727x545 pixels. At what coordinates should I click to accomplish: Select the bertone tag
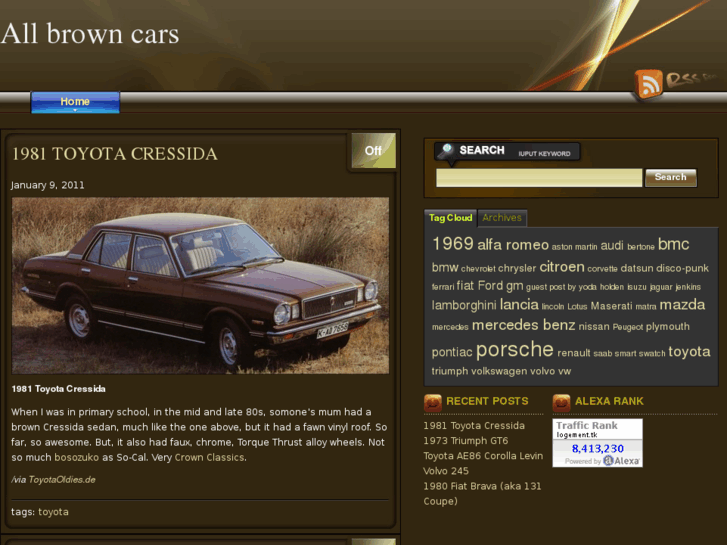640,247
